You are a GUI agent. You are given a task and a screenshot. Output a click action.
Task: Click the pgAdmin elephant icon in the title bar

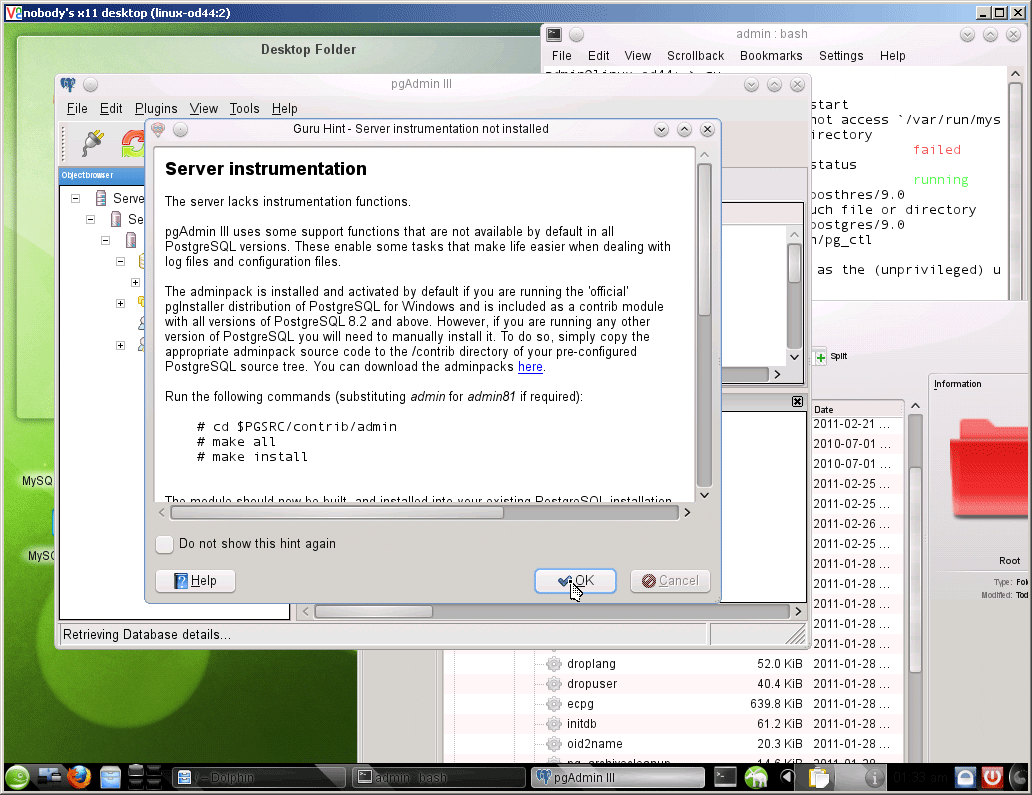point(68,84)
